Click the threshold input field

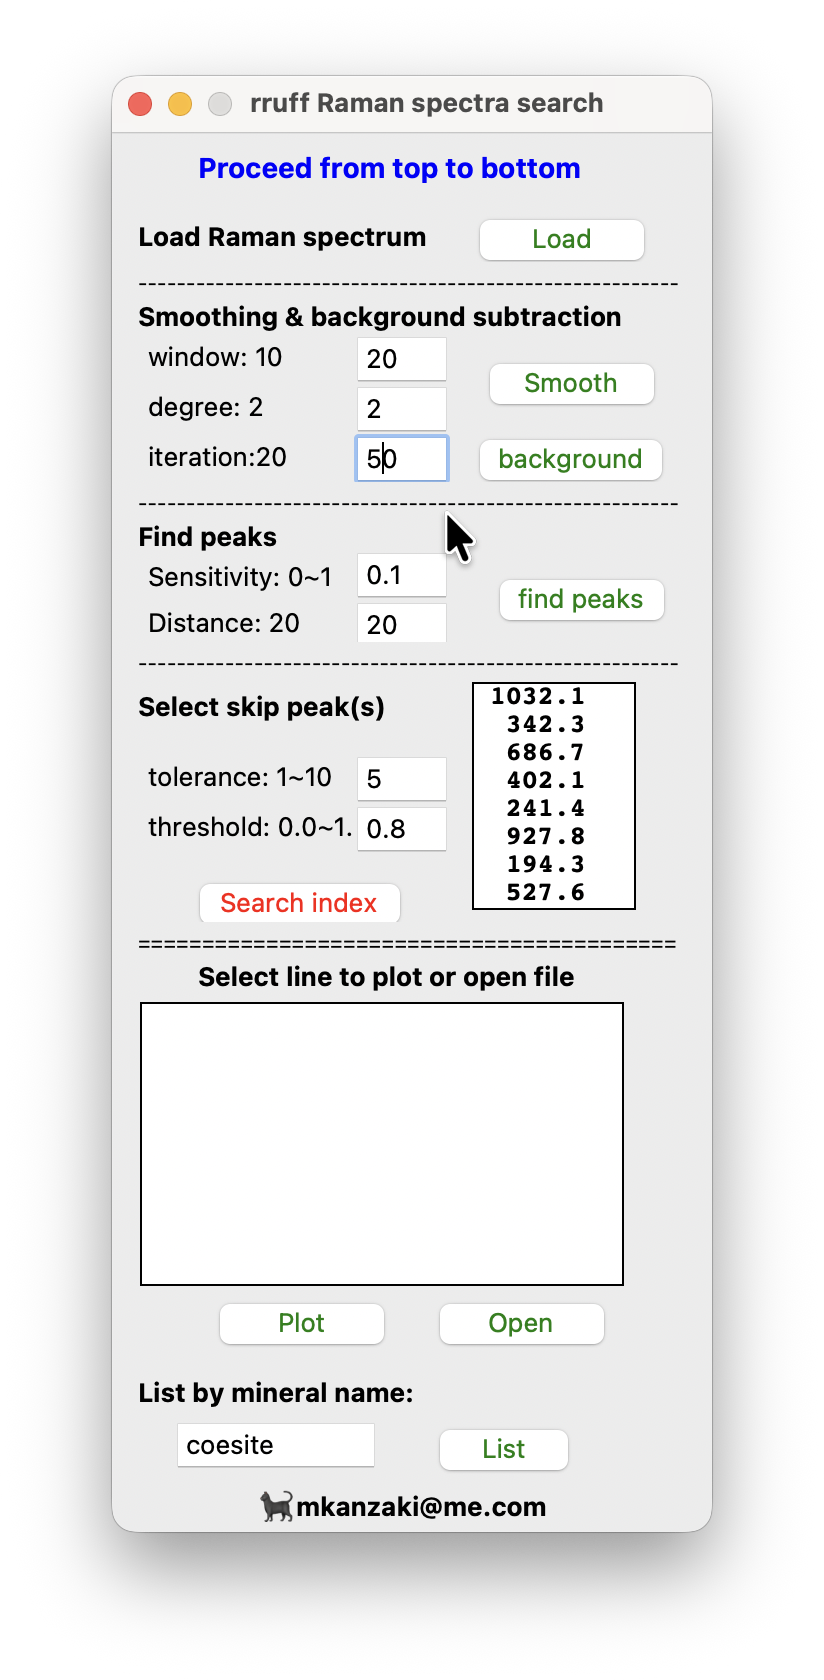tap(401, 829)
